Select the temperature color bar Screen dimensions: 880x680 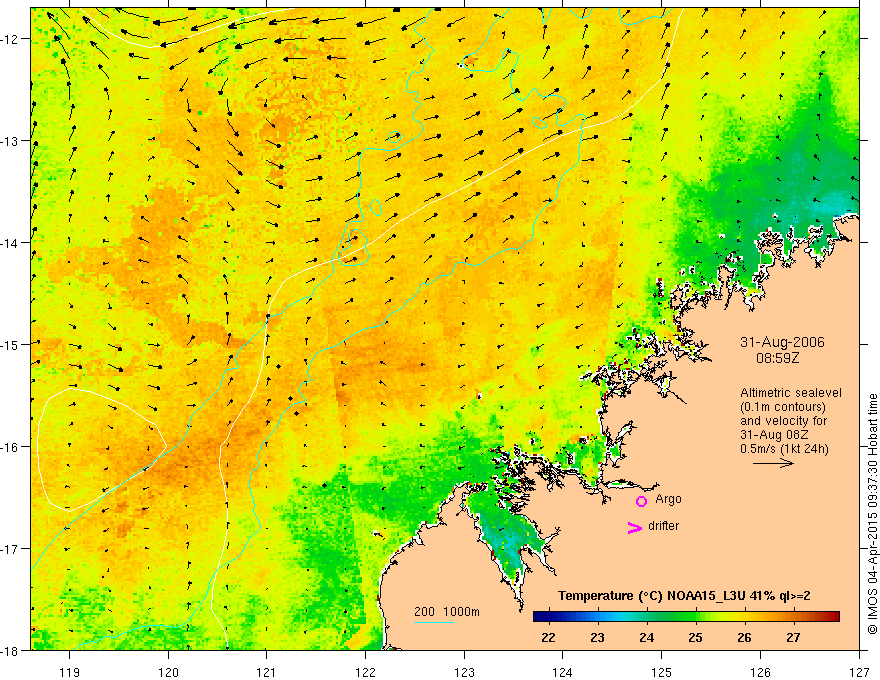coord(686,617)
